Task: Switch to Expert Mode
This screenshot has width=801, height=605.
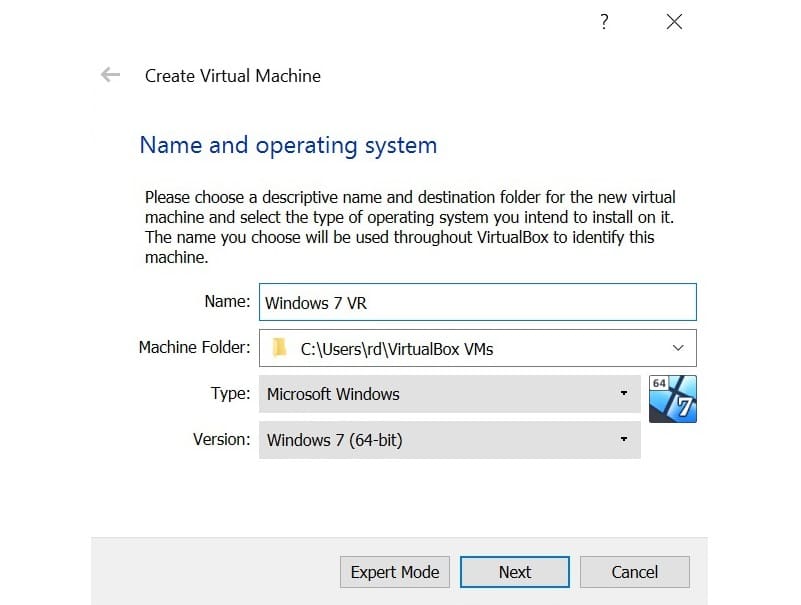Action: [x=395, y=572]
